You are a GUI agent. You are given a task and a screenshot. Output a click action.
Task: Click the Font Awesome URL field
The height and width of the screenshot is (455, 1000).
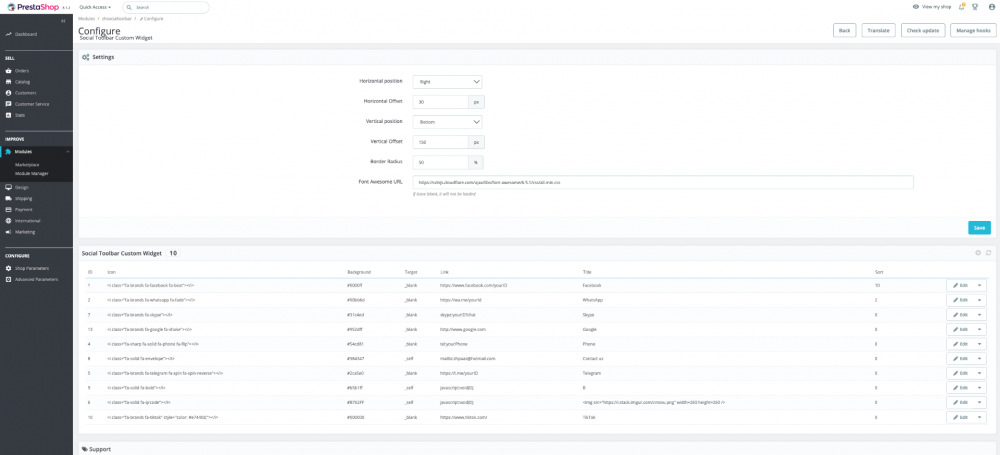point(663,183)
